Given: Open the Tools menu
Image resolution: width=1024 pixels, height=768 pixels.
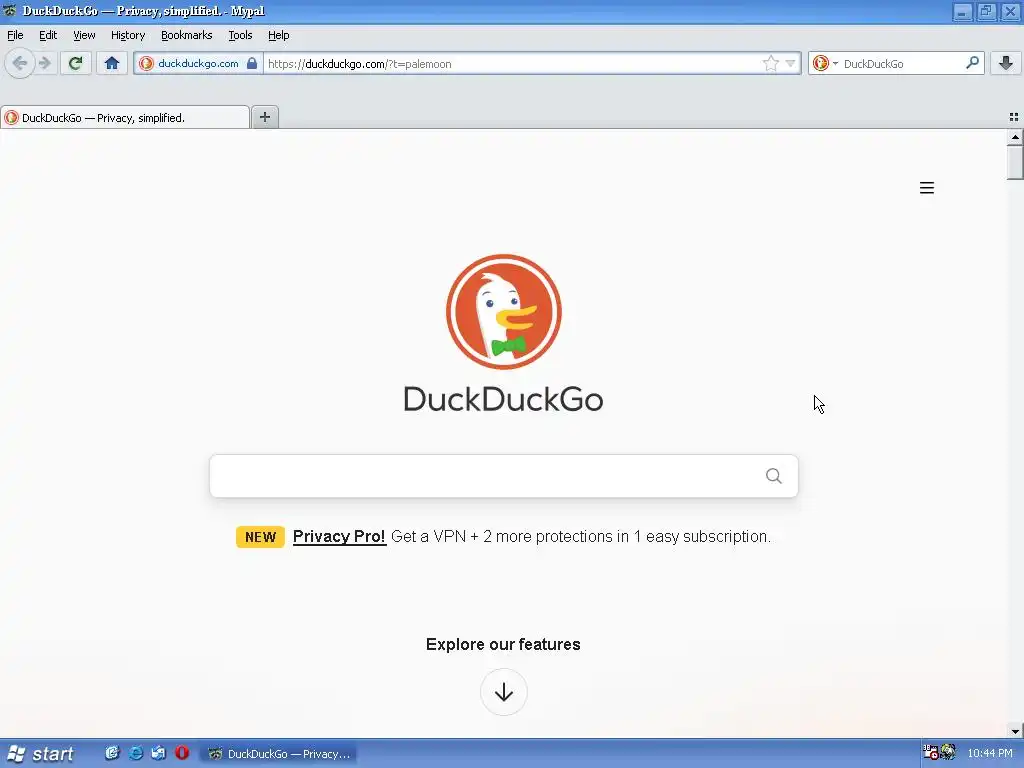Looking at the screenshot, I should click(240, 35).
